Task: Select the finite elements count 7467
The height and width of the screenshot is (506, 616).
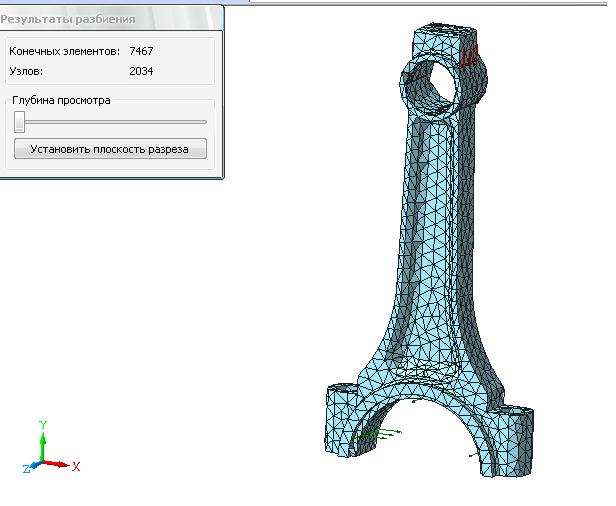Action: pos(141,51)
